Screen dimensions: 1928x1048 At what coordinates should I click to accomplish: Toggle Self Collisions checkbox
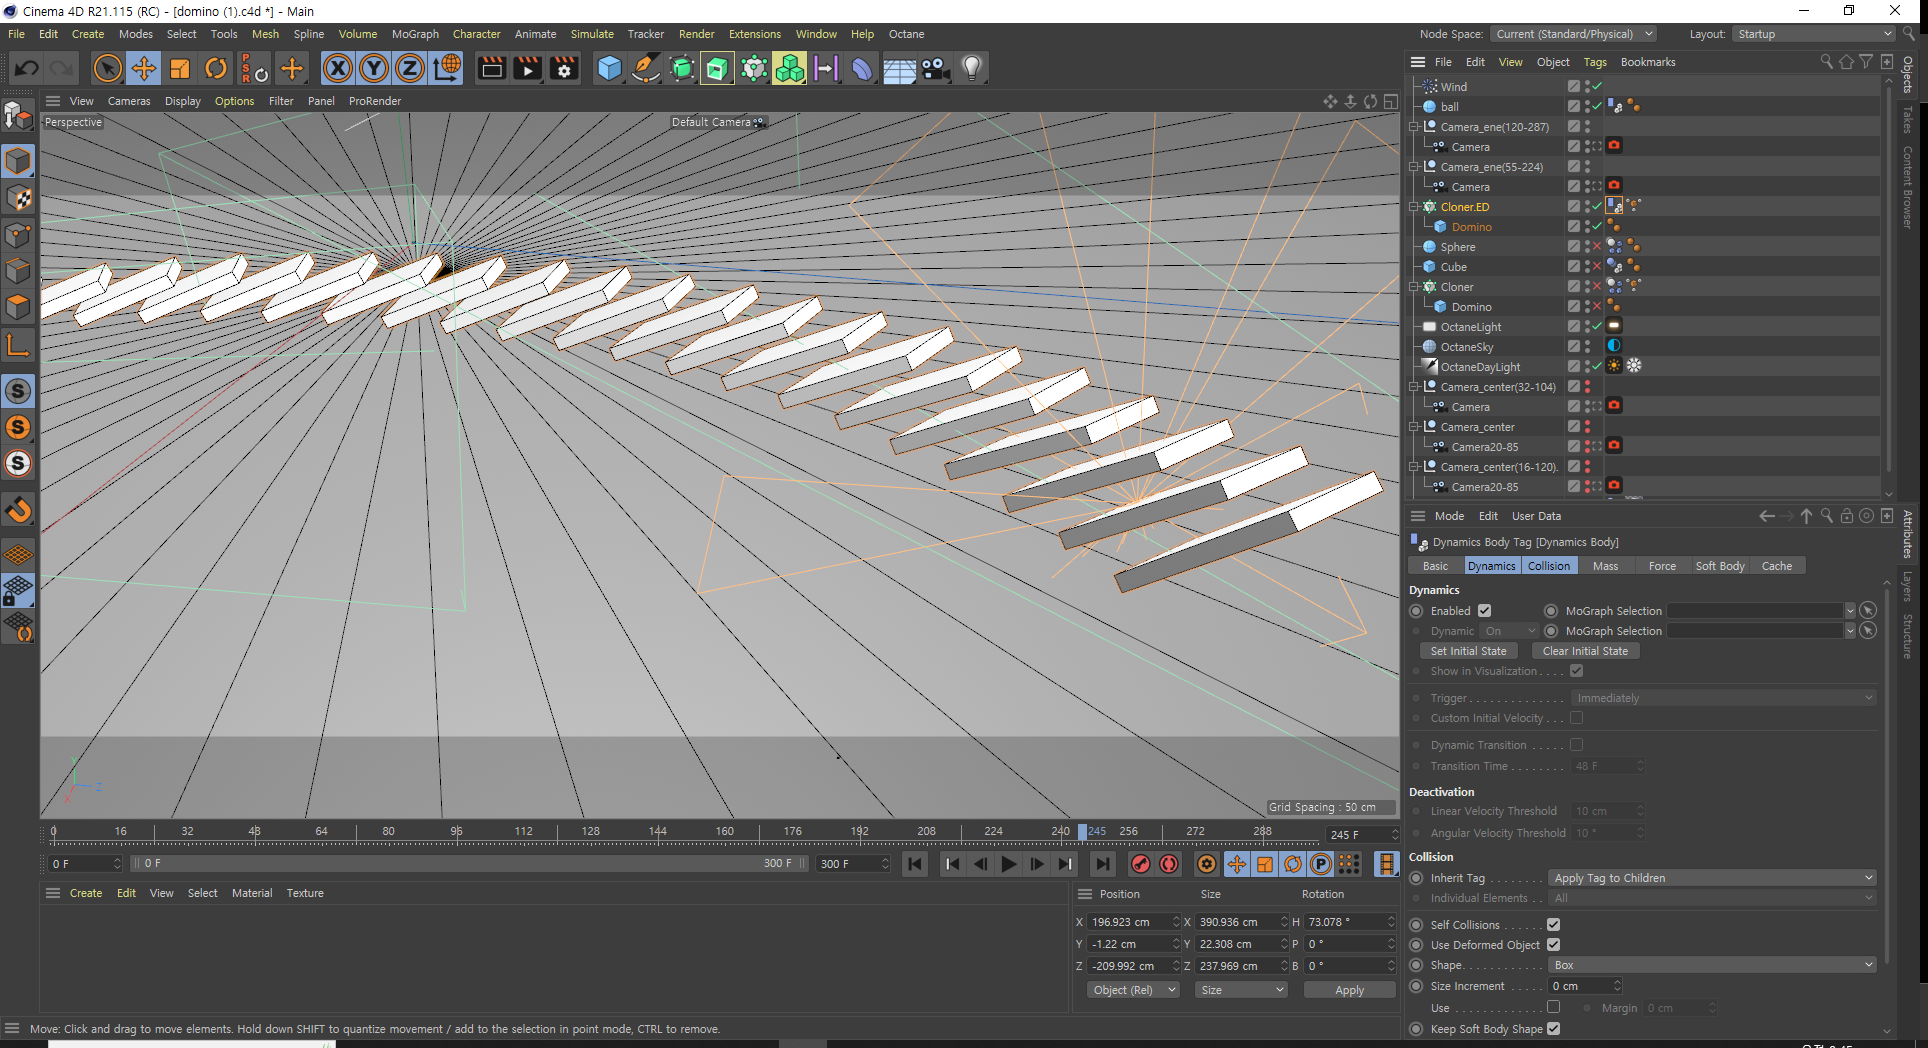pyautogui.click(x=1553, y=924)
